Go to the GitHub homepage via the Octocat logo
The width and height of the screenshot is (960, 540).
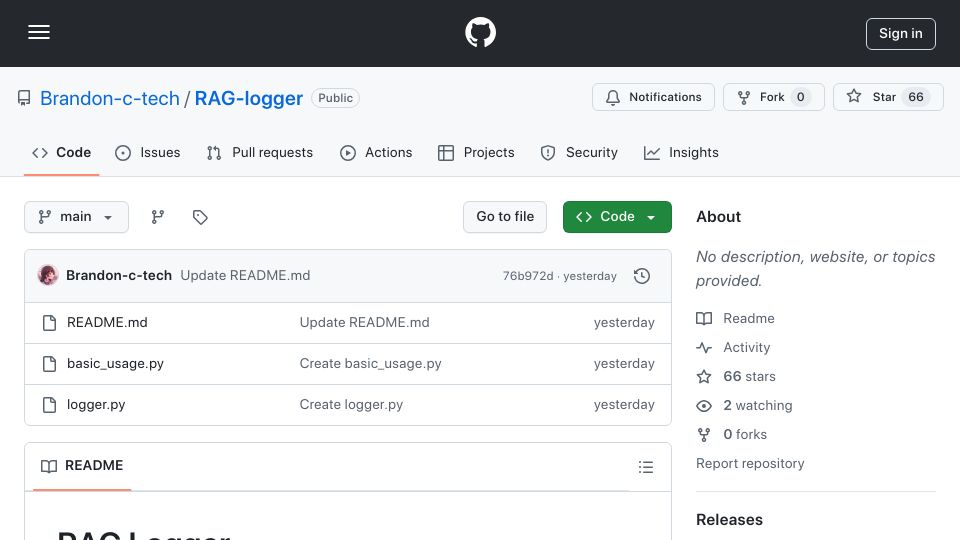480,32
